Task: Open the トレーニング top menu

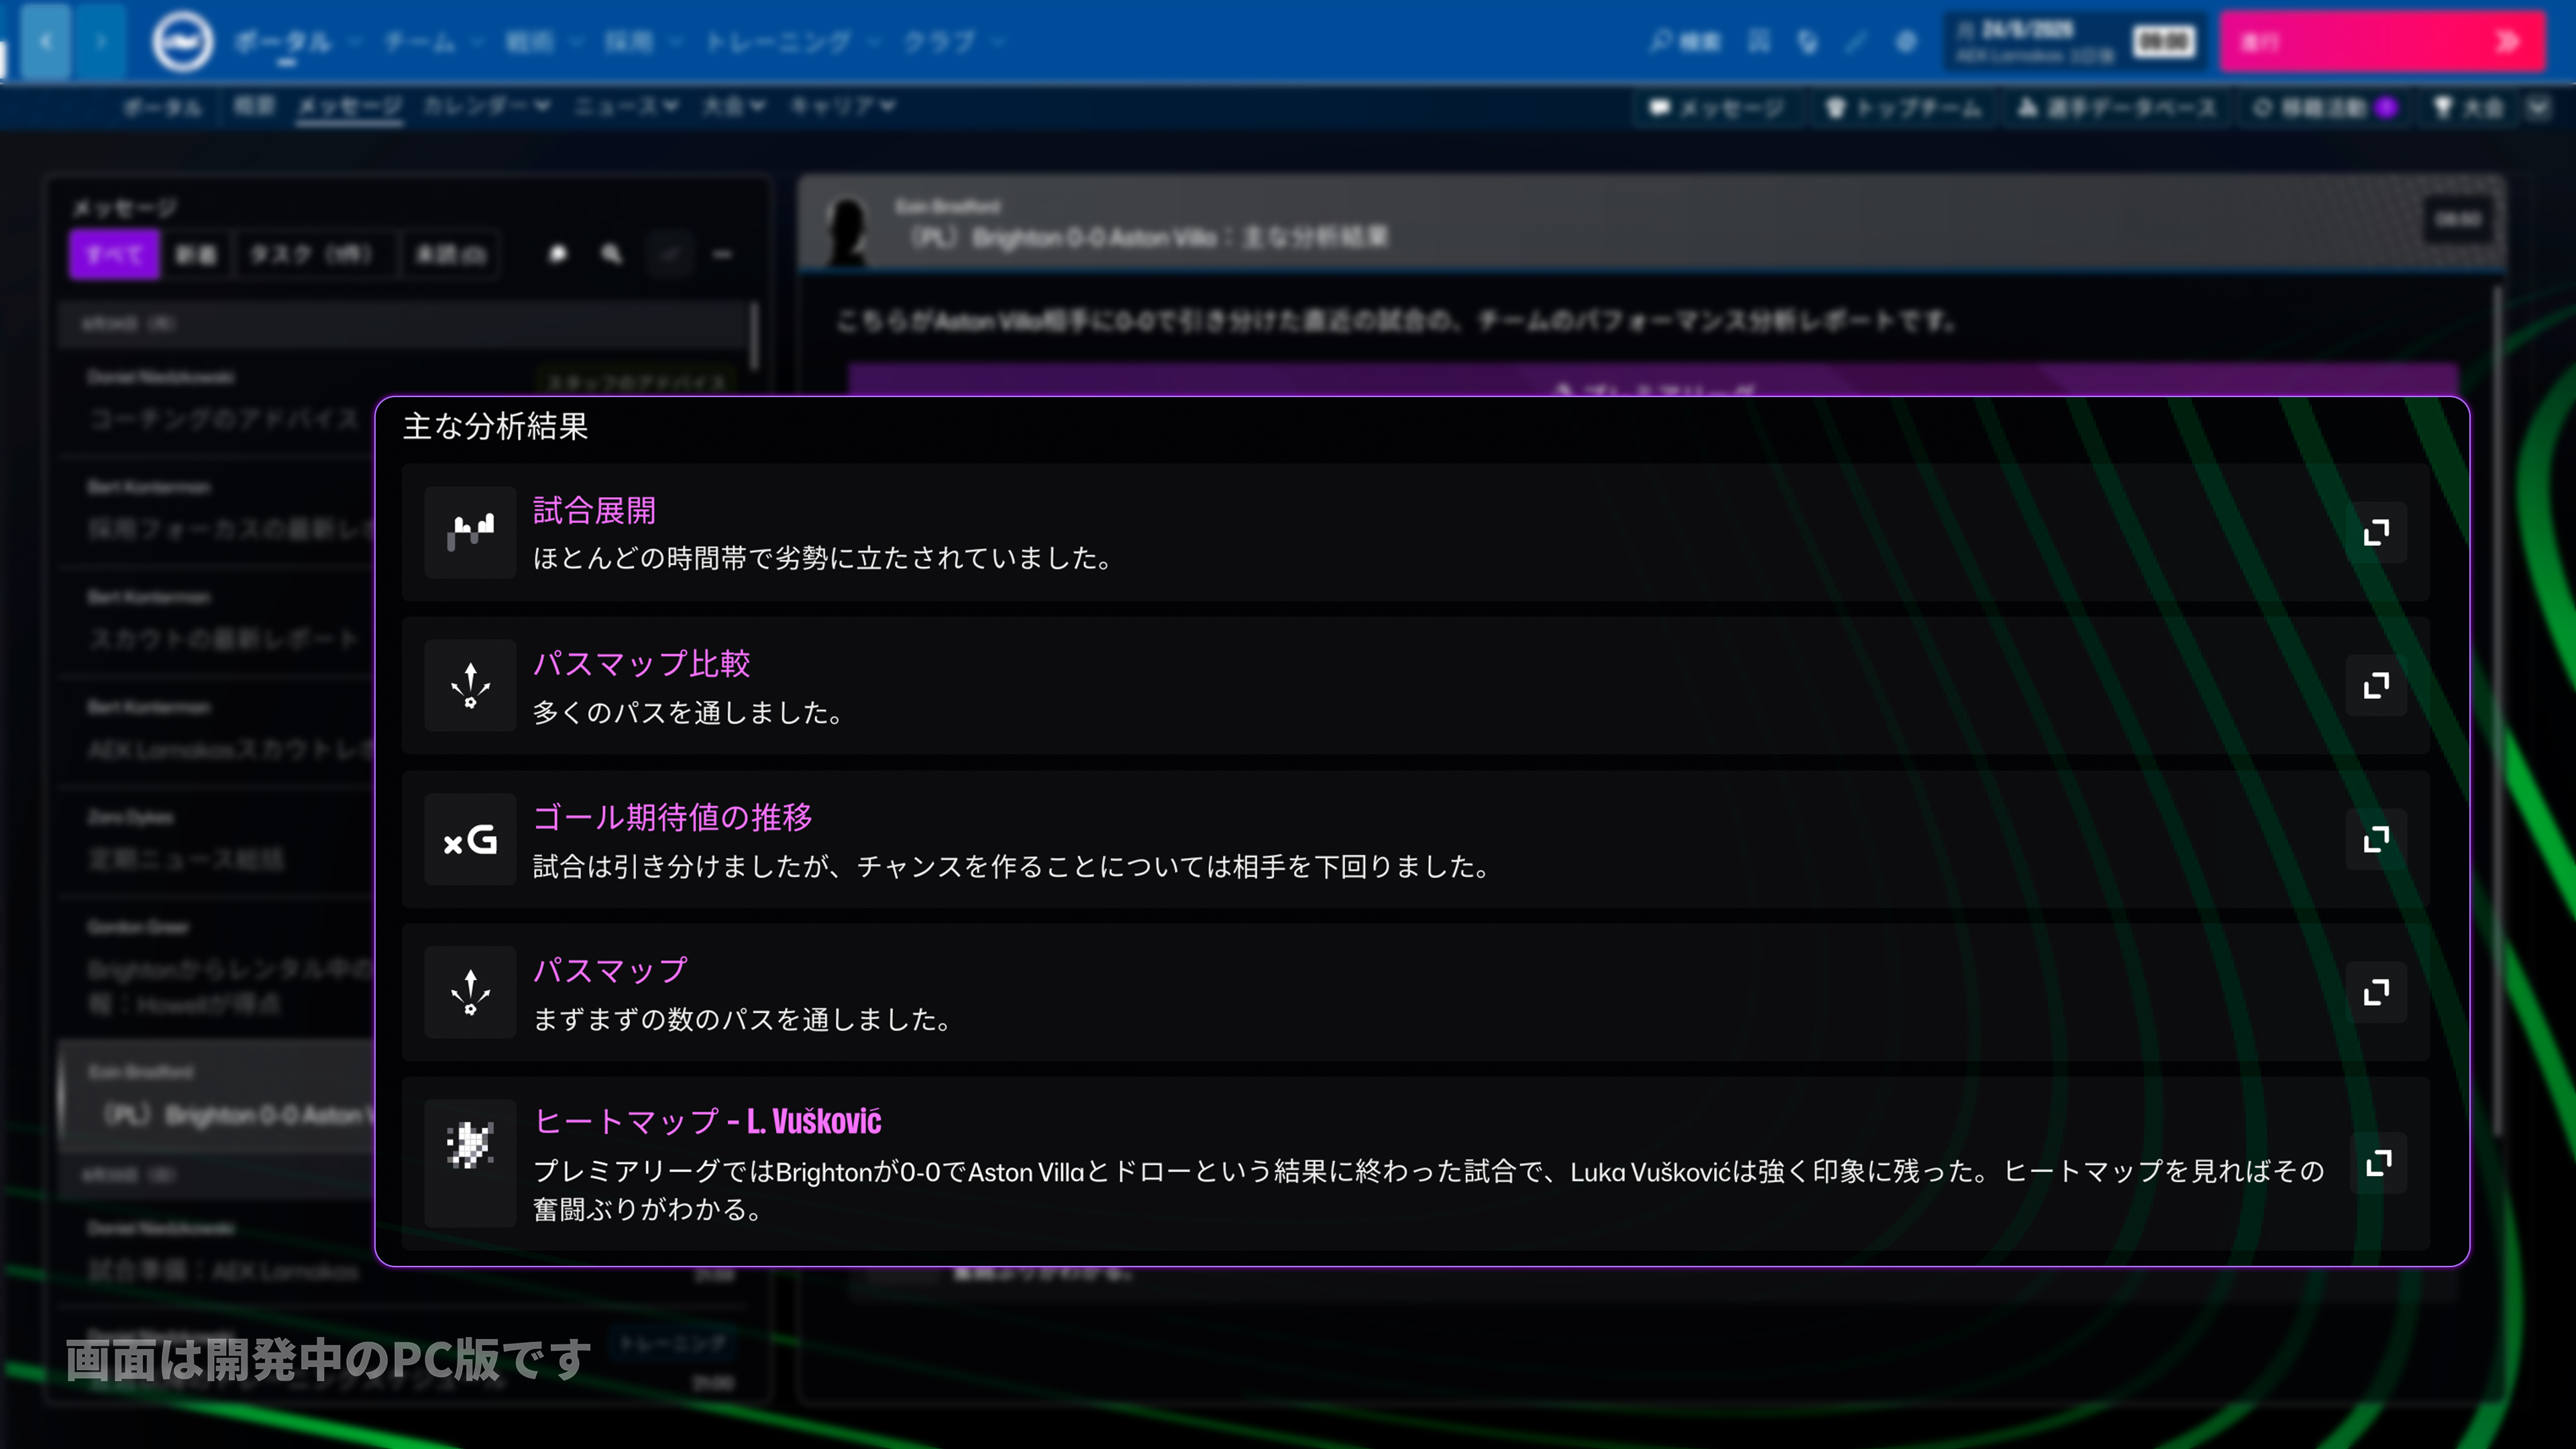Action: (779, 42)
